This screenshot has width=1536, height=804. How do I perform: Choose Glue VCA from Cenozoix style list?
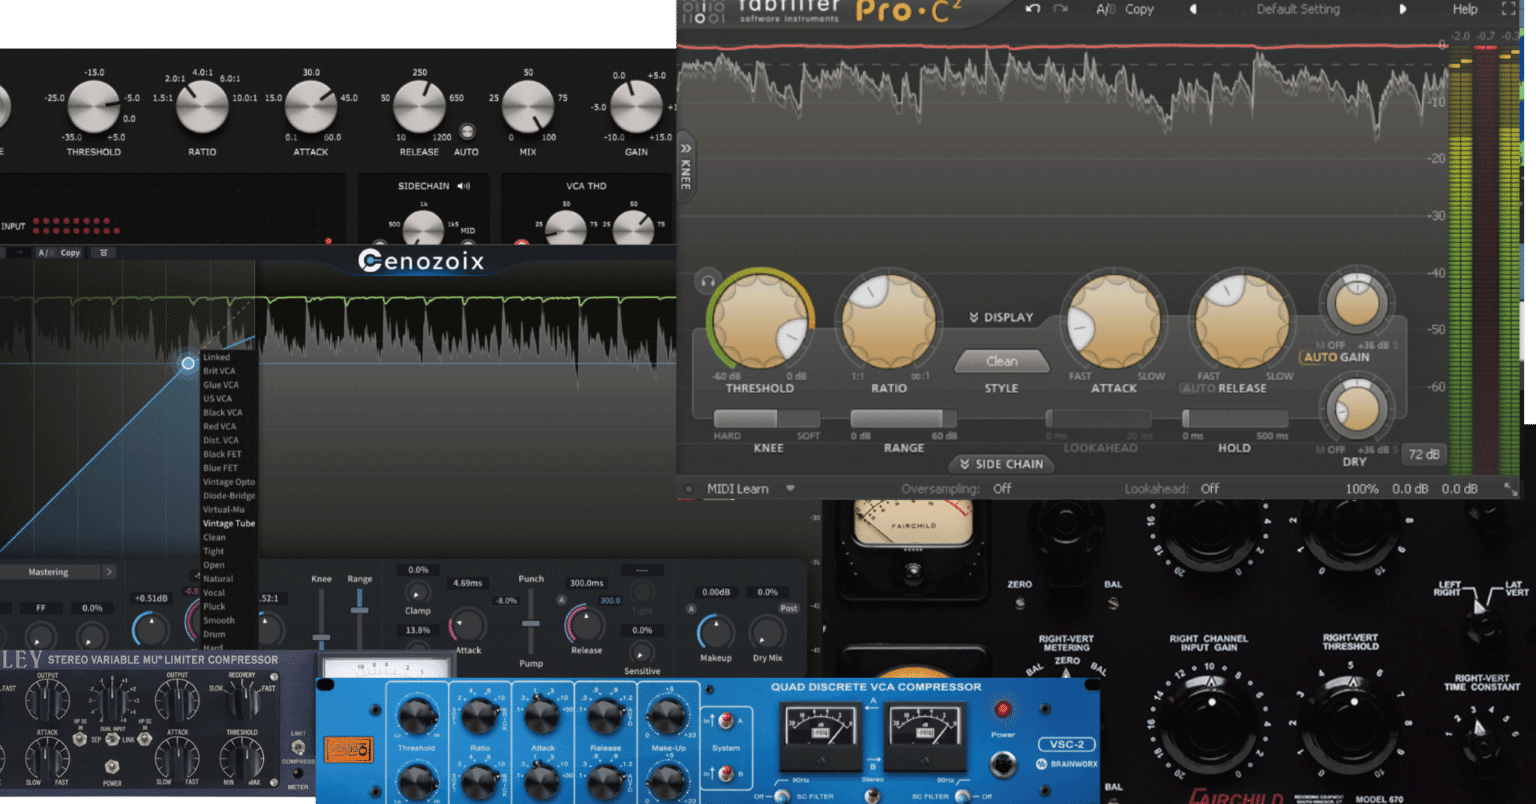[221, 385]
